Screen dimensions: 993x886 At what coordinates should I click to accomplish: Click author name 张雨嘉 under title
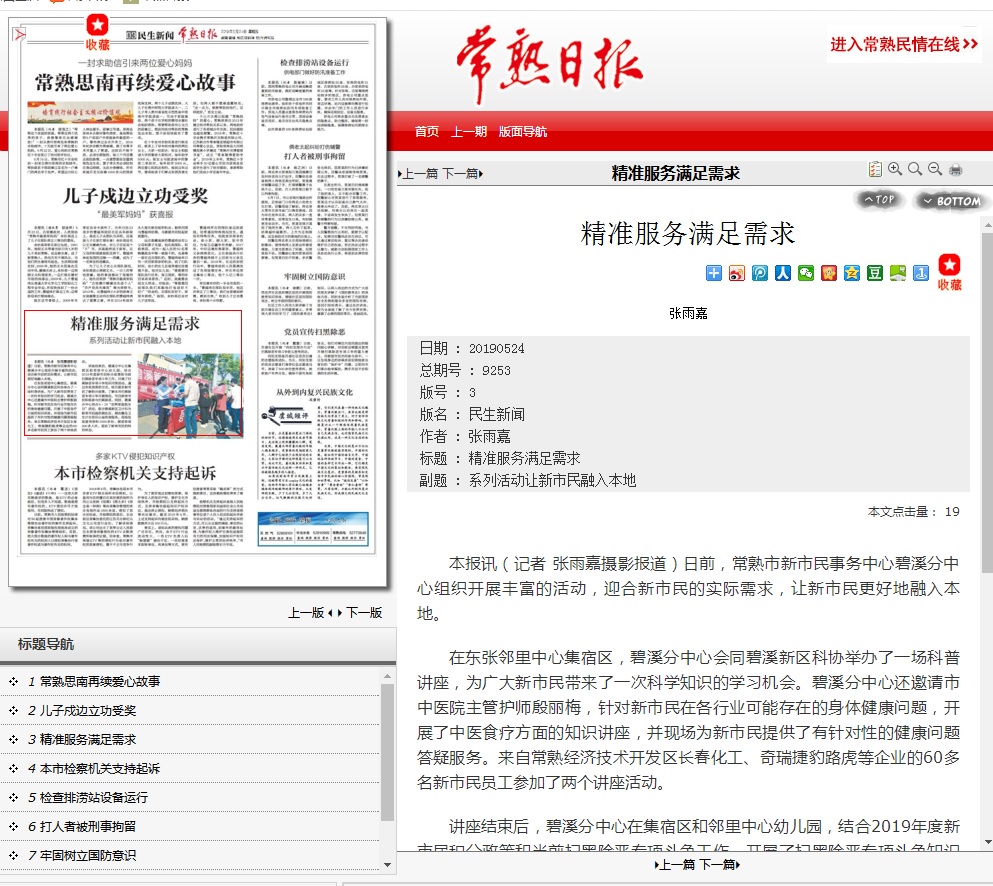coord(688,313)
